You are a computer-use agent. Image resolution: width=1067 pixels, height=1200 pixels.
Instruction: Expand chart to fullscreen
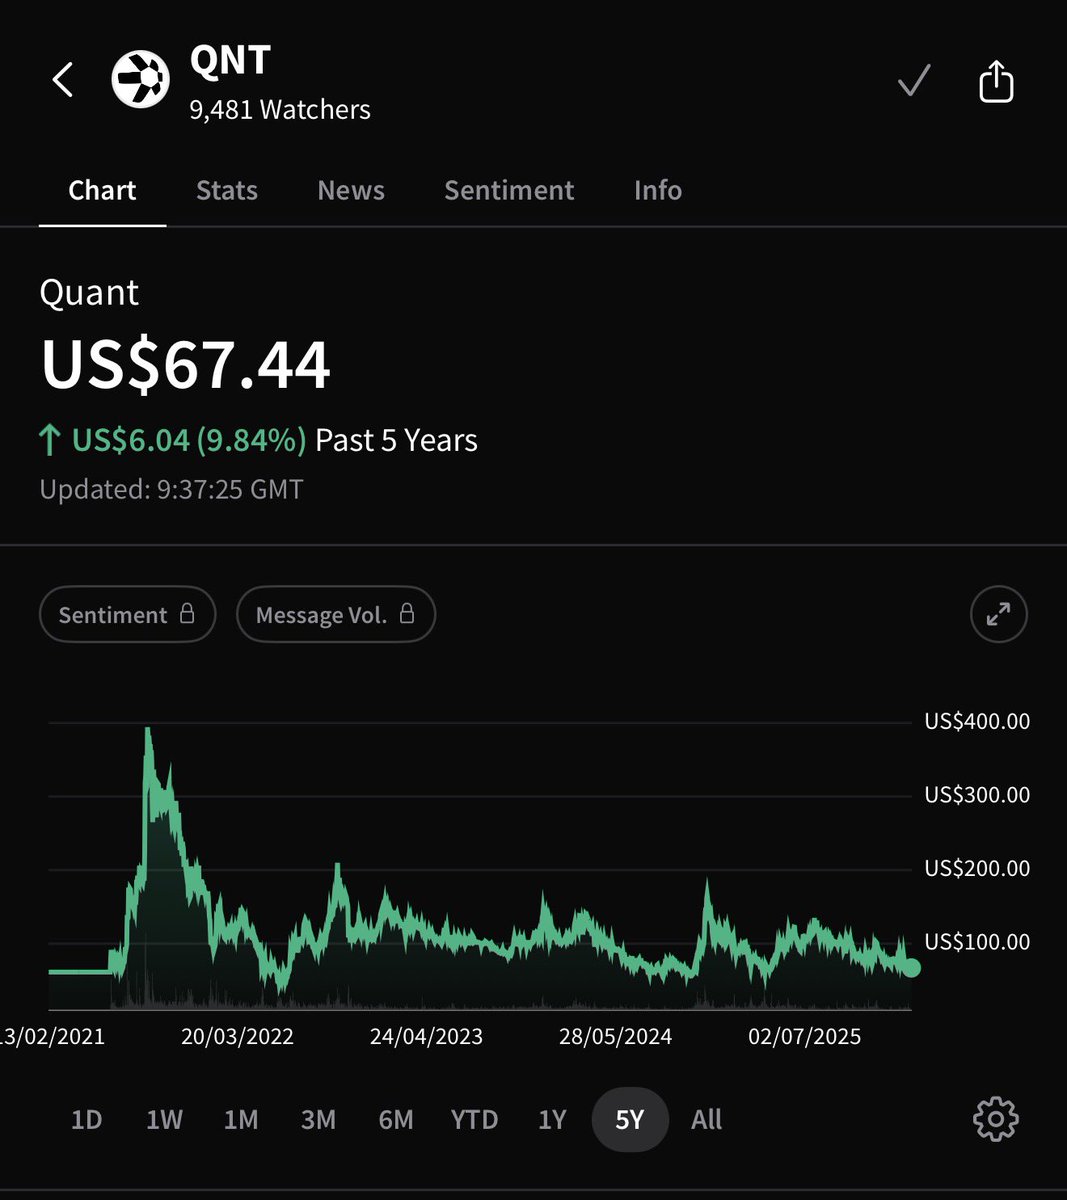point(998,614)
